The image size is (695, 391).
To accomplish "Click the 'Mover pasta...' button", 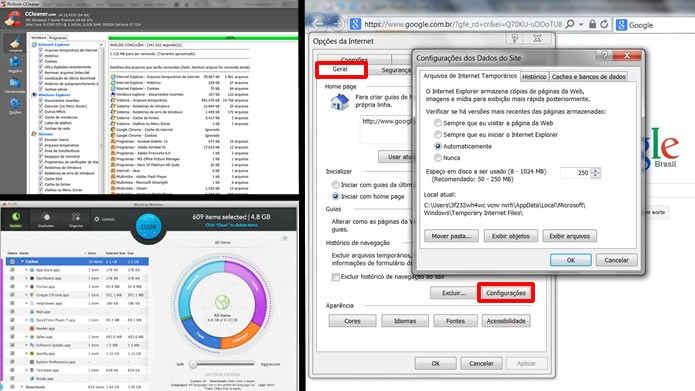I will 451,236.
